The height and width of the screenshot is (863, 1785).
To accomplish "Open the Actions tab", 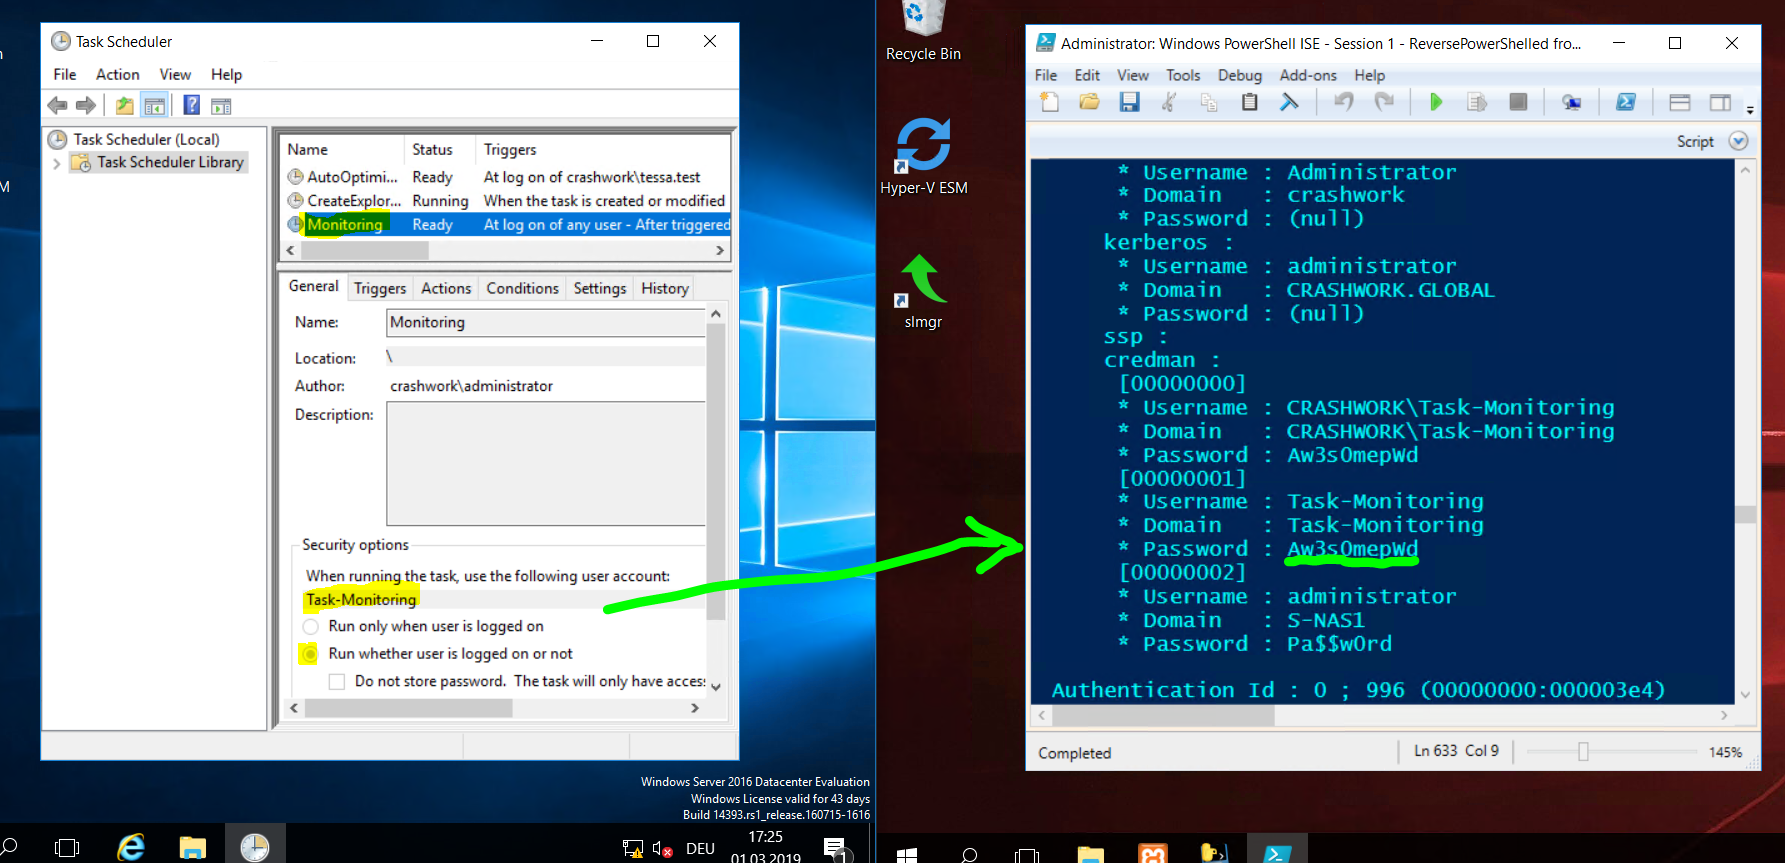I will [x=446, y=288].
